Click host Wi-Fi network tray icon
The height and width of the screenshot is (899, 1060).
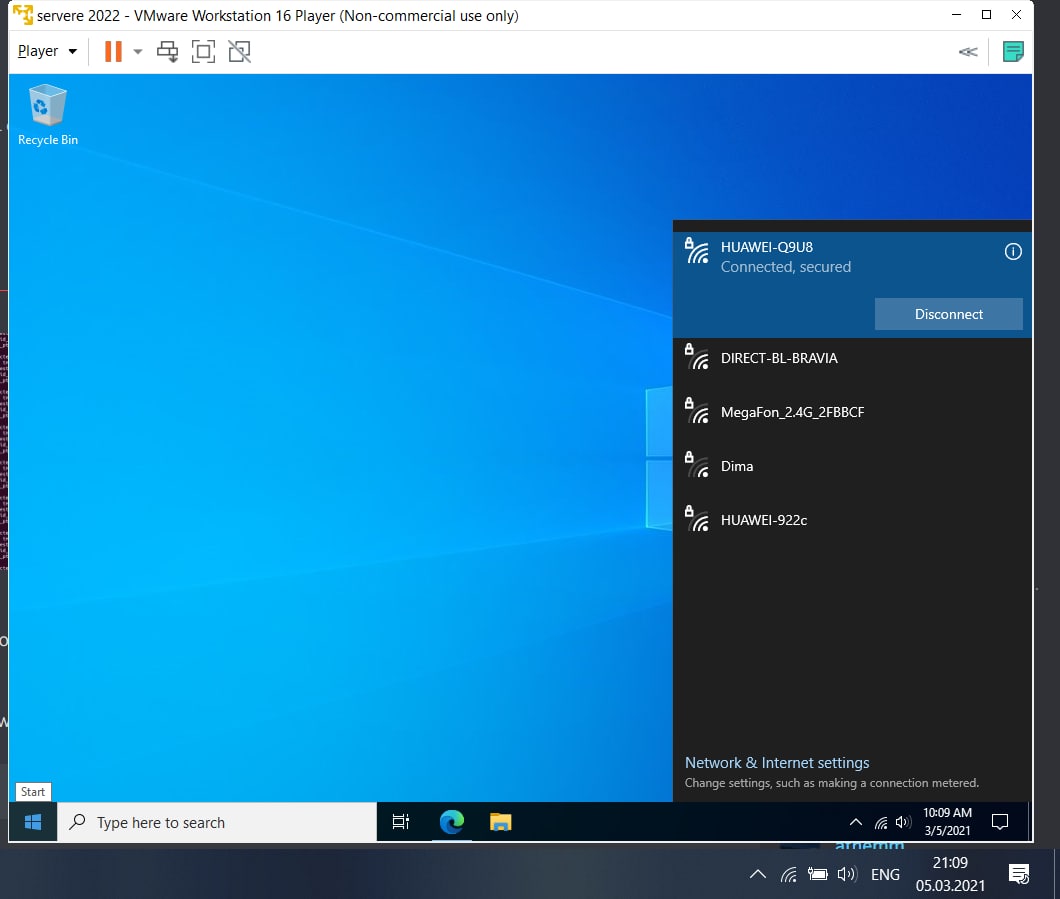click(x=788, y=875)
